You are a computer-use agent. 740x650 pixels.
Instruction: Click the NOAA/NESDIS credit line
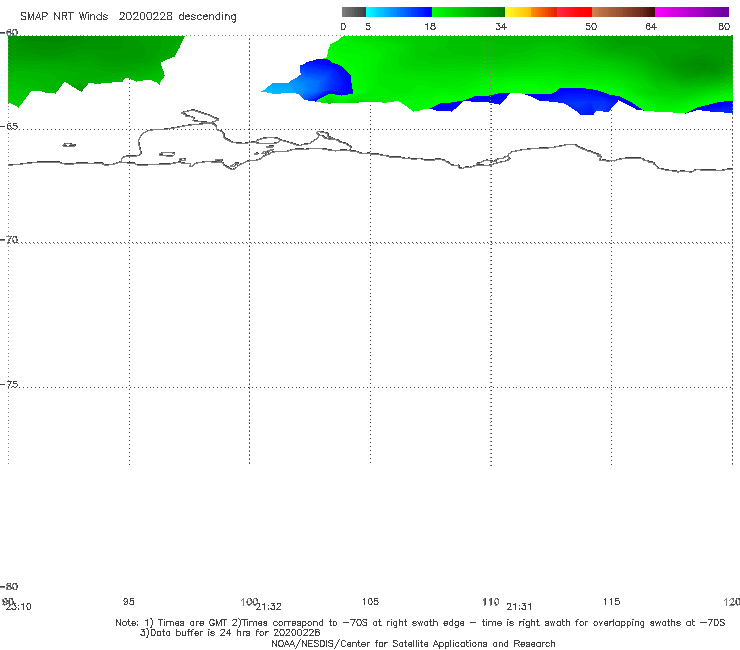click(x=413, y=643)
